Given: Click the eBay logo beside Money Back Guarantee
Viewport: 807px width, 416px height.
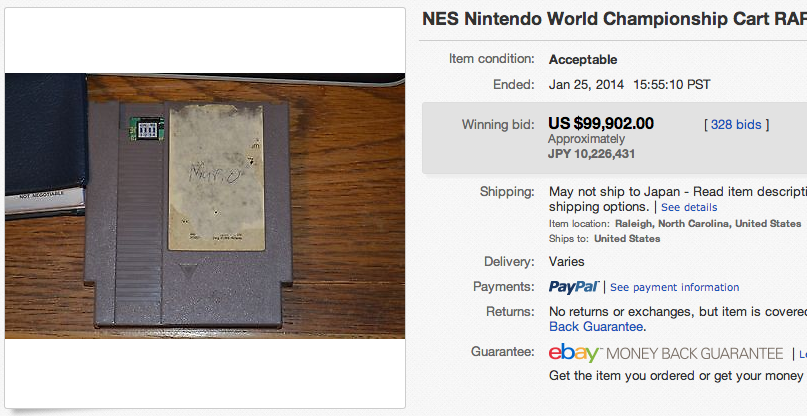Looking at the screenshot, I should point(574,353).
